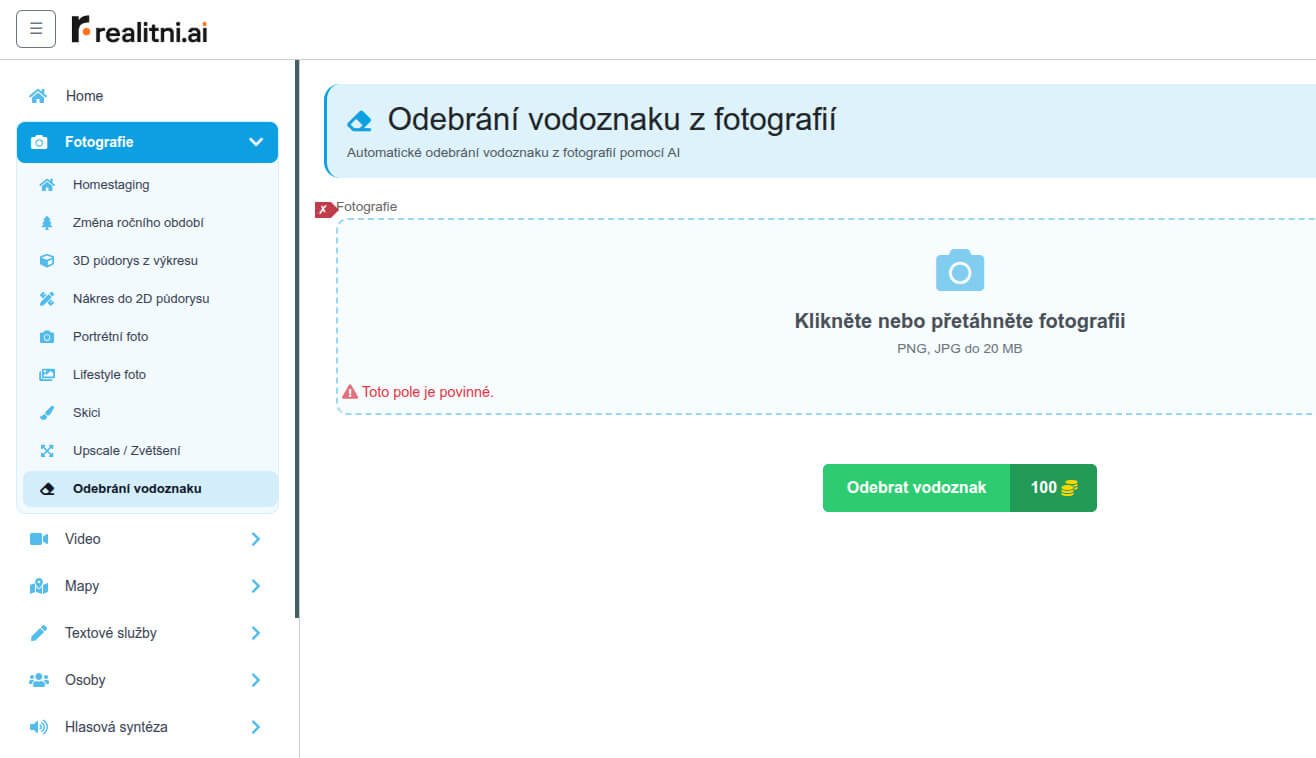Open the hamburger menu top left
Screen dimensions: 1316x758
tap(35, 29)
